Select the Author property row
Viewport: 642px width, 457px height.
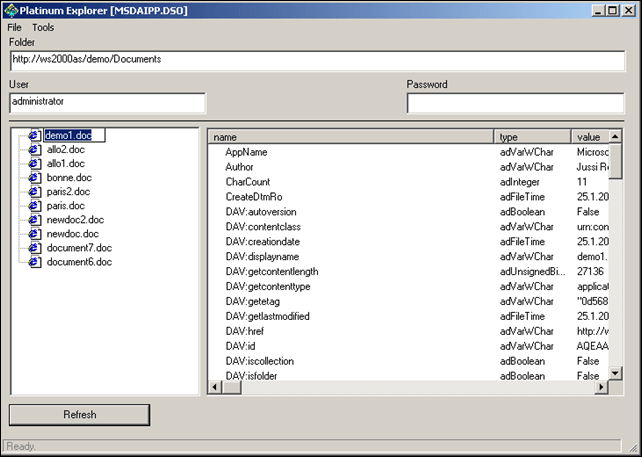[409, 167]
